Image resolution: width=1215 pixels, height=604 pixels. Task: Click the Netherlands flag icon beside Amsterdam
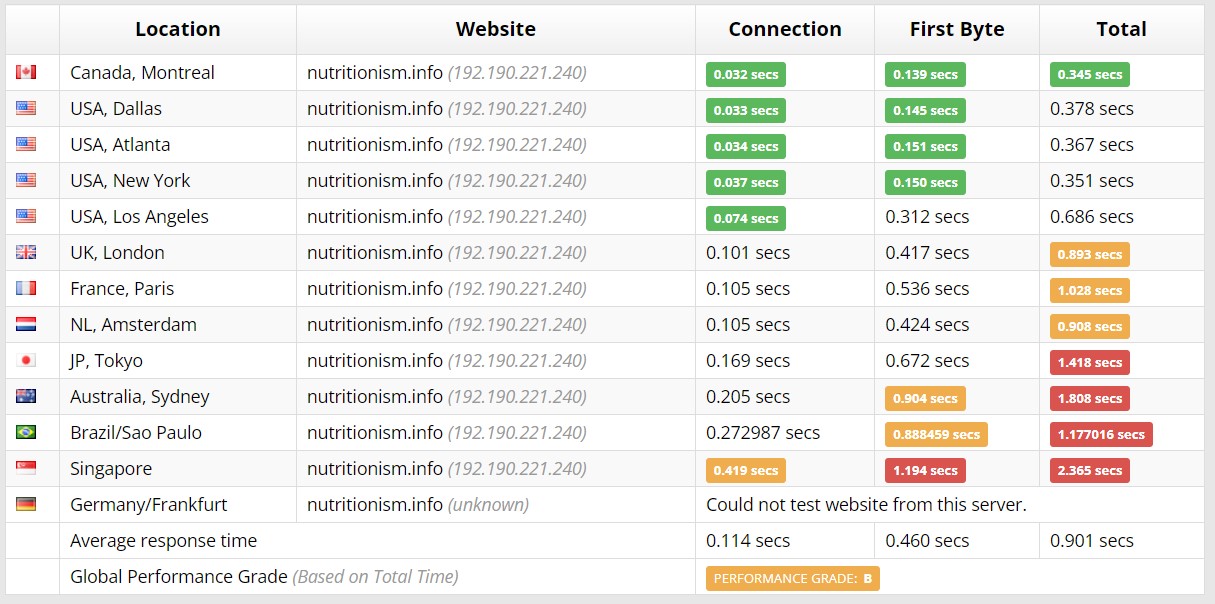pyautogui.click(x=26, y=324)
